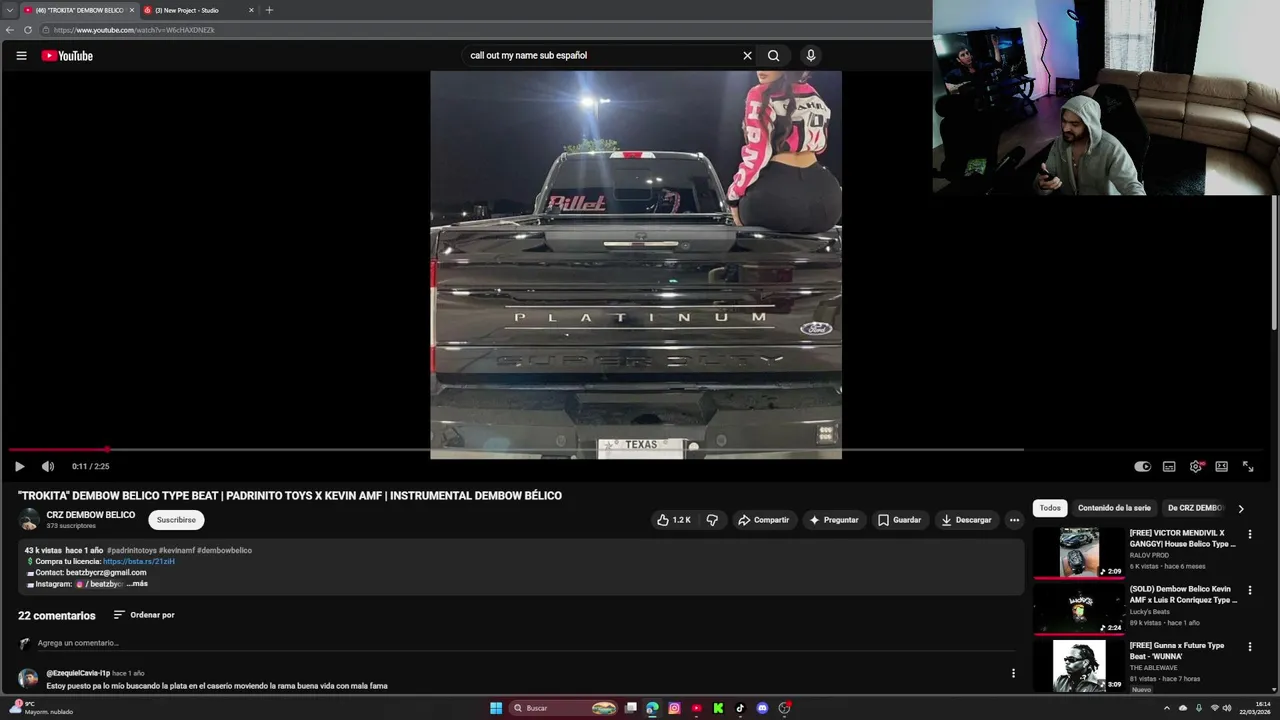Screen dimensions: 1280x720
Task: Select the Contenido de la serie chip
Action: (1114, 508)
